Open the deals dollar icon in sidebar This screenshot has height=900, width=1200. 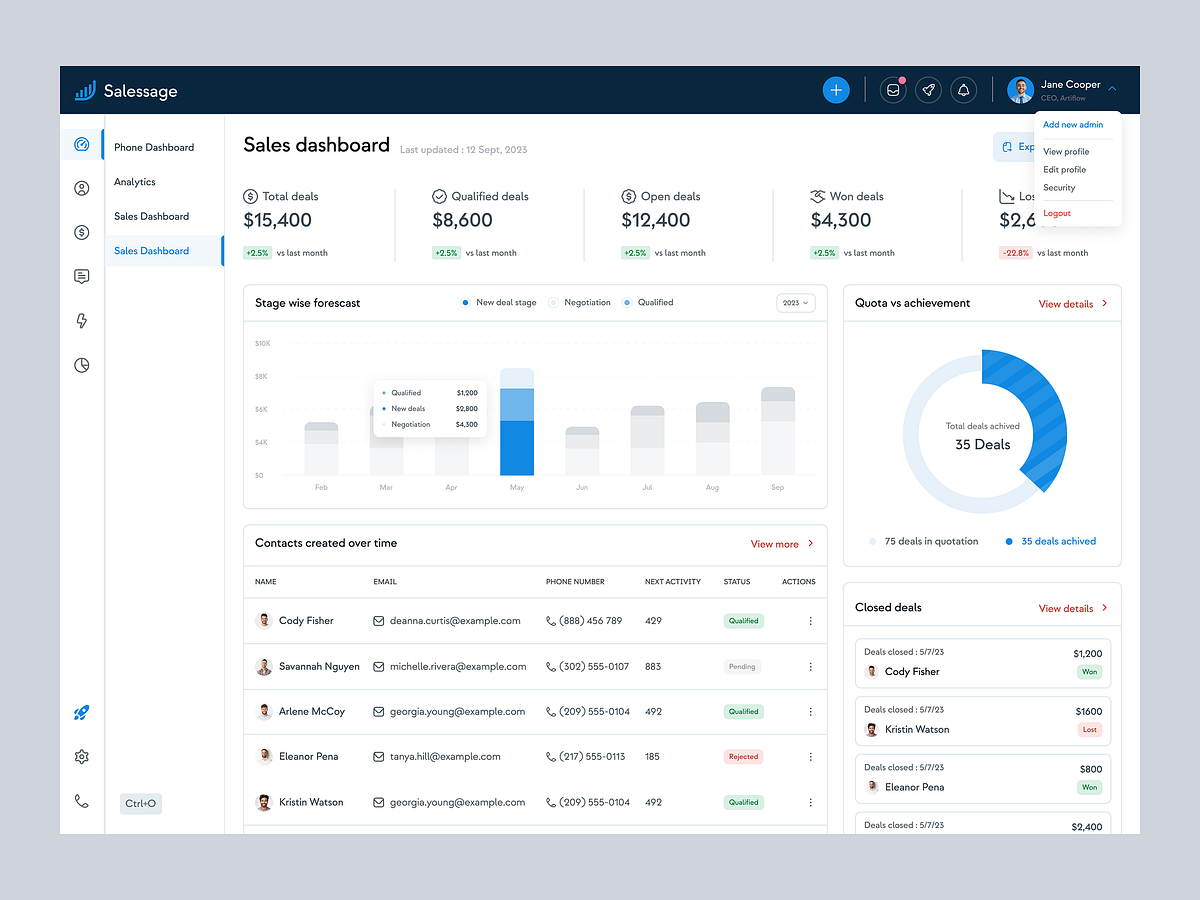(81, 232)
